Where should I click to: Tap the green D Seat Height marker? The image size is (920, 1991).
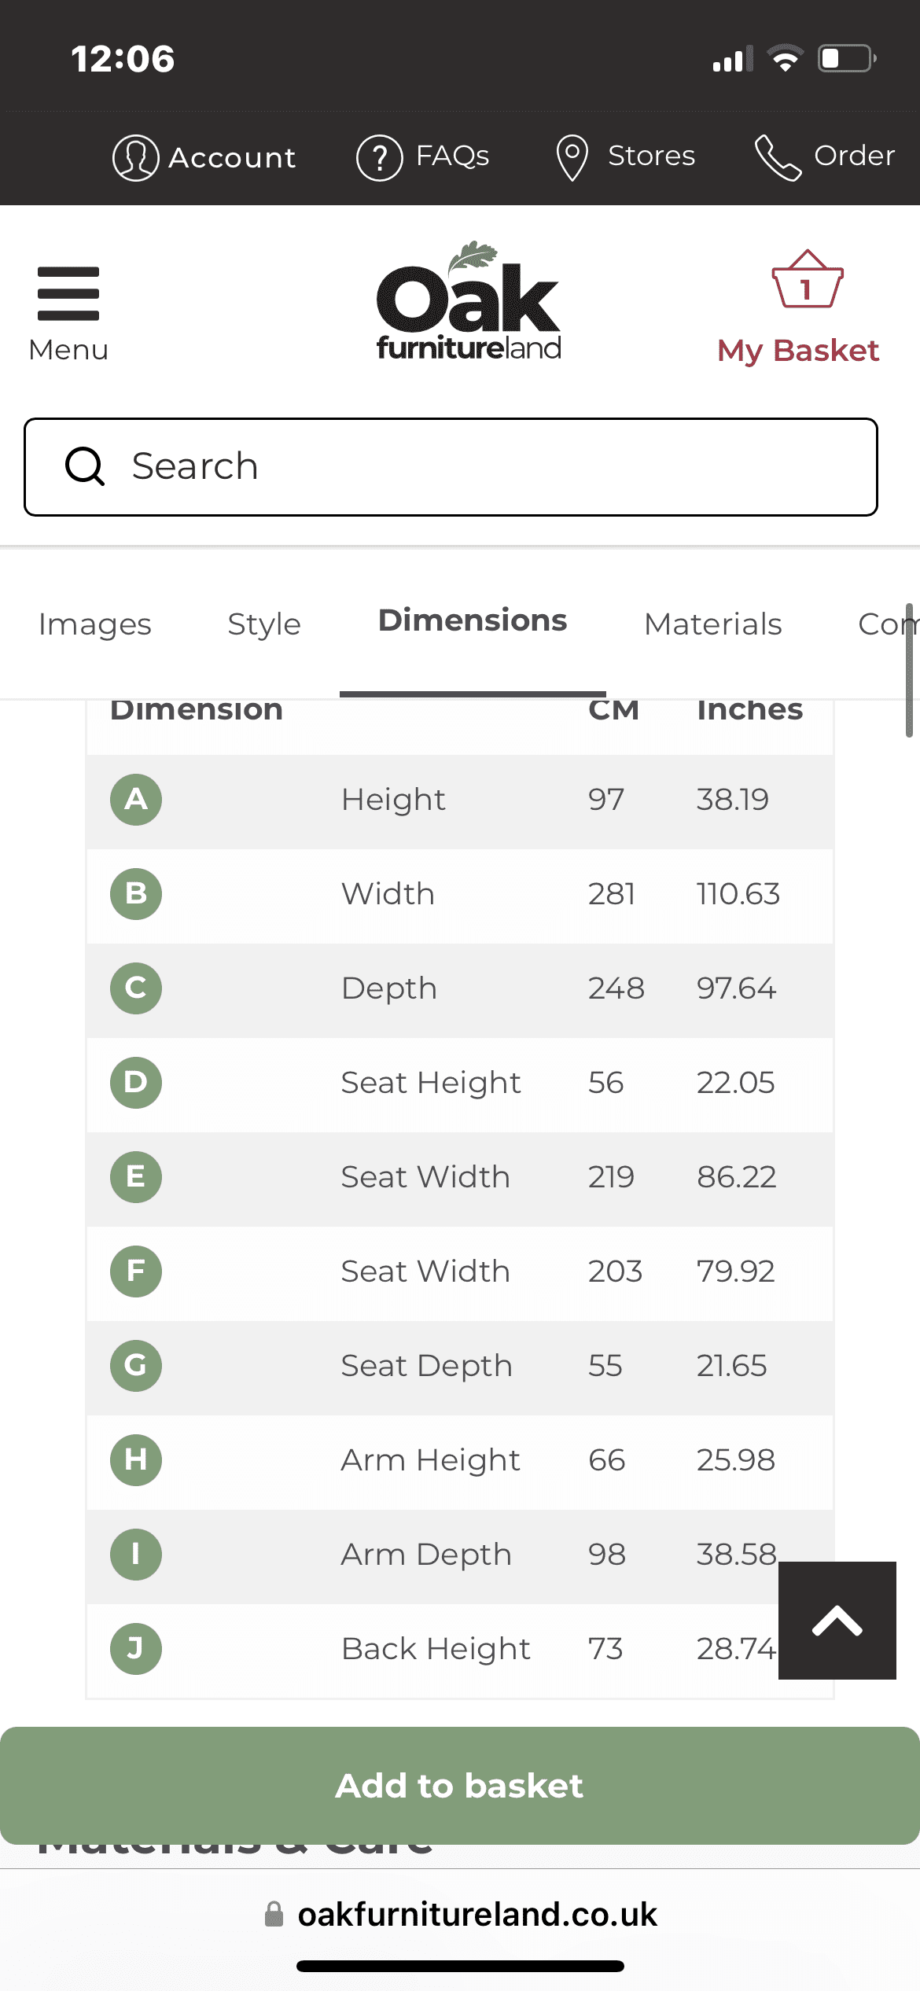click(x=136, y=1082)
